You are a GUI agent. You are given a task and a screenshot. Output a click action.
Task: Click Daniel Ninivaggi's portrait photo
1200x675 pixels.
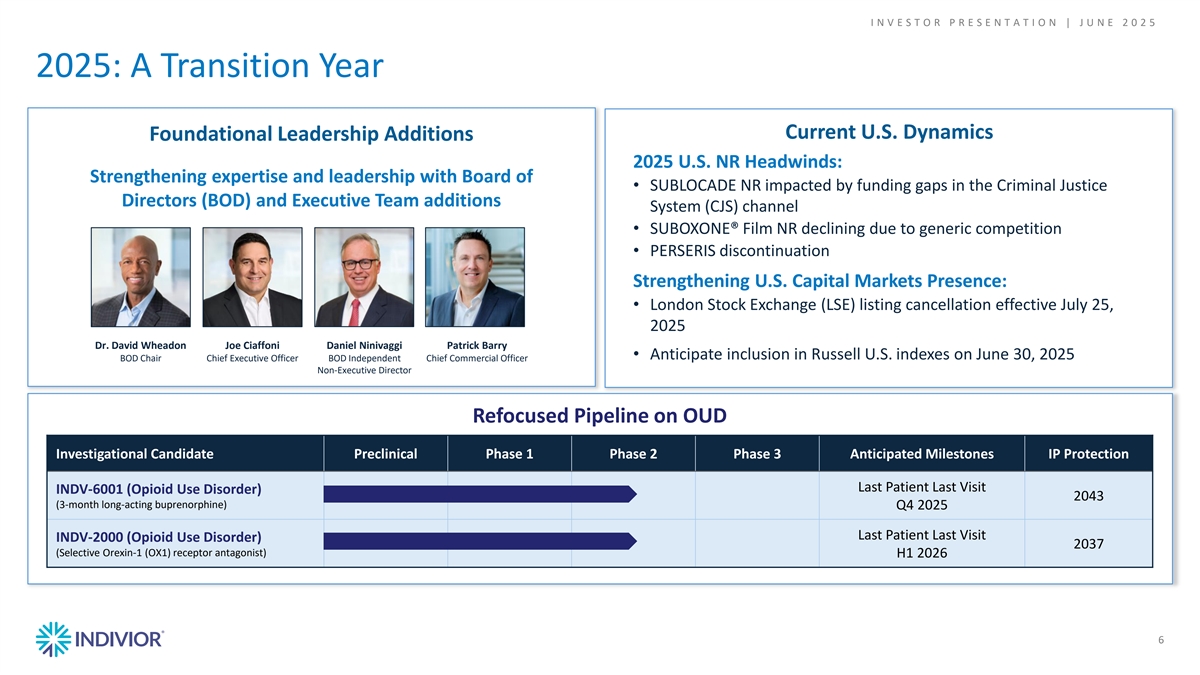pyautogui.click(x=364, y=277)
